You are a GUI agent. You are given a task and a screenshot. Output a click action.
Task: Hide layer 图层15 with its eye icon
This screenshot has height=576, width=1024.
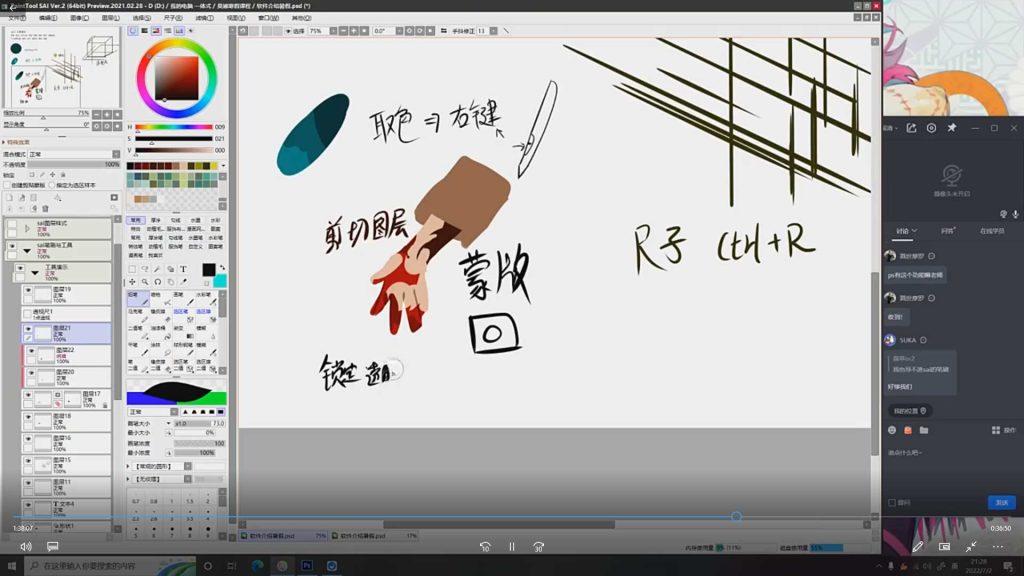click(x=28, y=461)
